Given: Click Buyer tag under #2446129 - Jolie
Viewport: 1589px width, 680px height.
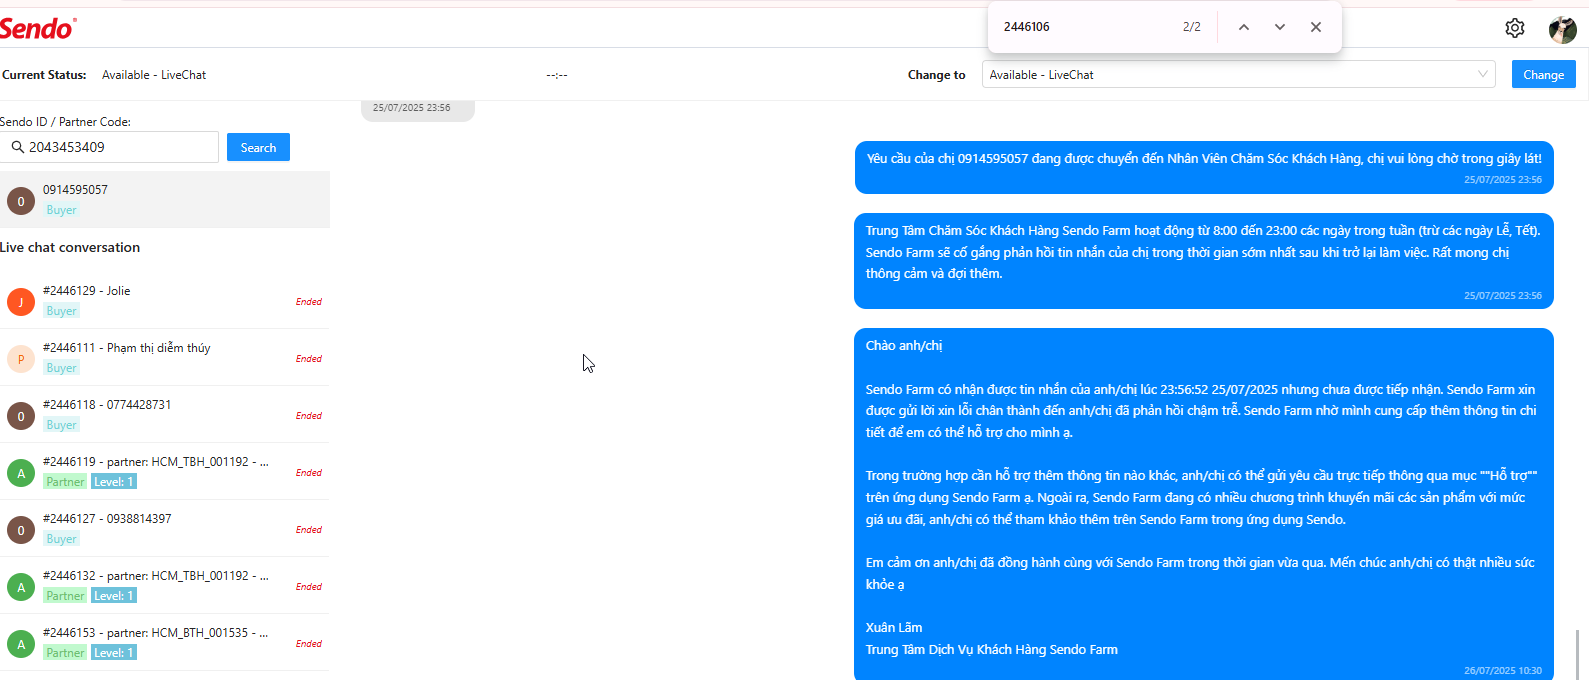Looking at the screenshot, I should click(x=61, y=311).
